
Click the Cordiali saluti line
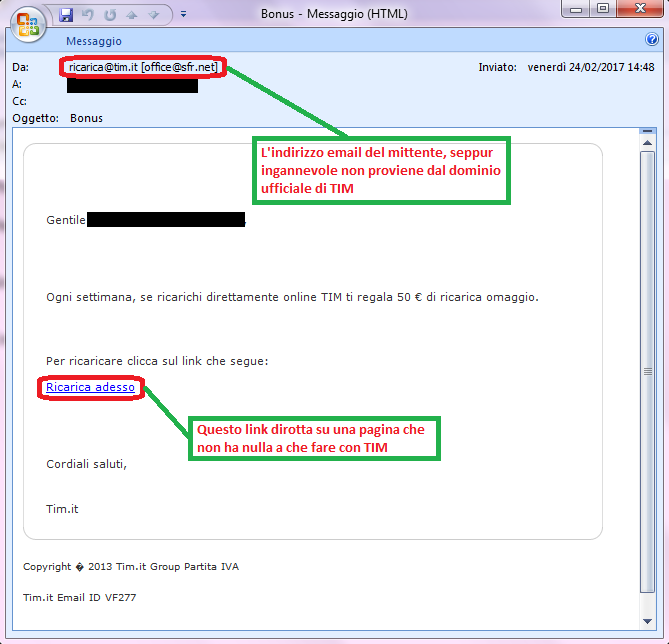pos(87,464)
